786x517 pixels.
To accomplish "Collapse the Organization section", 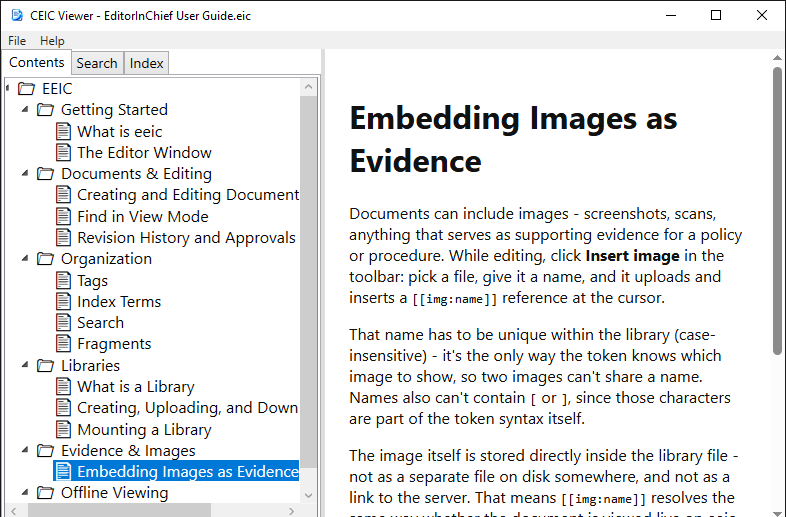I will pyautogui.click(x=25, y=258).
